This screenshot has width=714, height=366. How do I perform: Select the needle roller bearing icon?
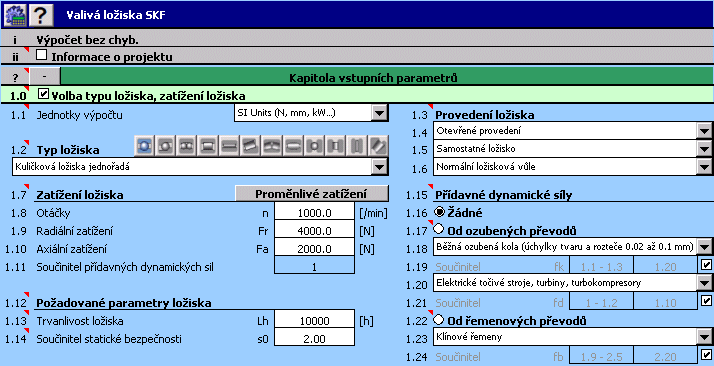coord(230,146)
